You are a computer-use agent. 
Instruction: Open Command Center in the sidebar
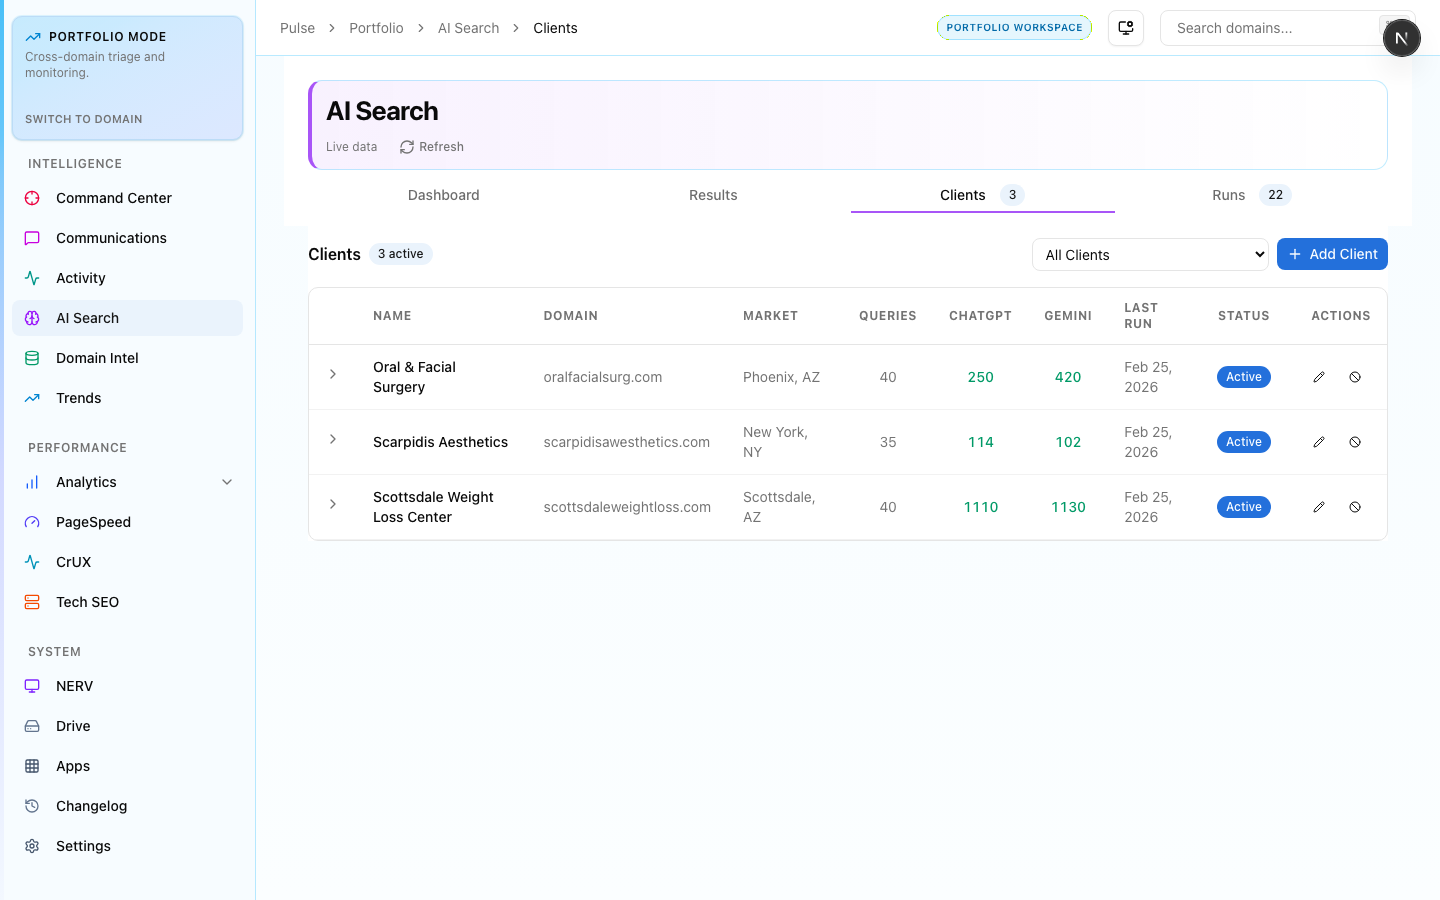pyautogui.click(x=114, y=198)
